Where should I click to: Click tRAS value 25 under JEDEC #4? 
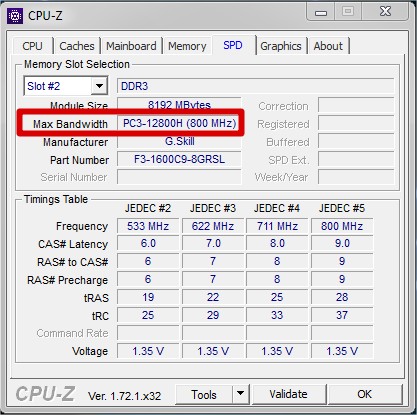(277, 297)
